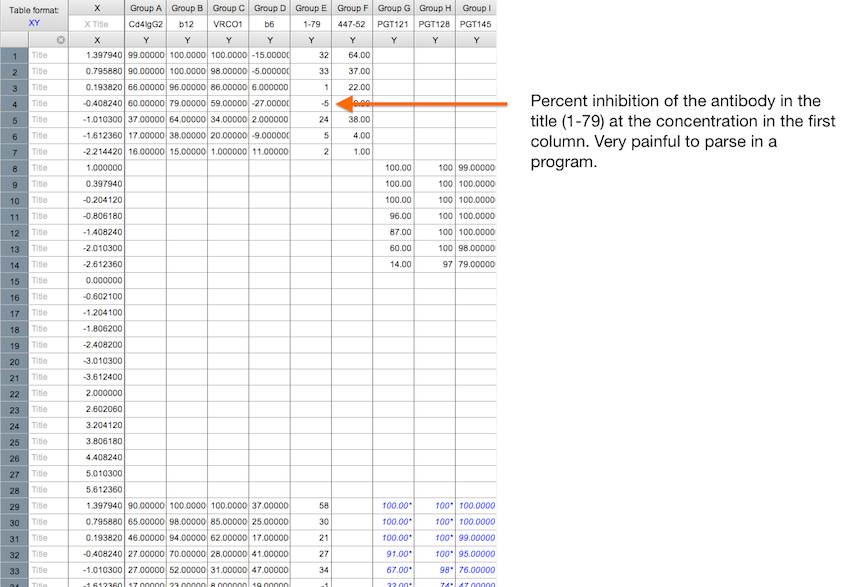Screen dimensions: 861x587
Task: Select the Group E column header
Action: click(x=312, y=8)
